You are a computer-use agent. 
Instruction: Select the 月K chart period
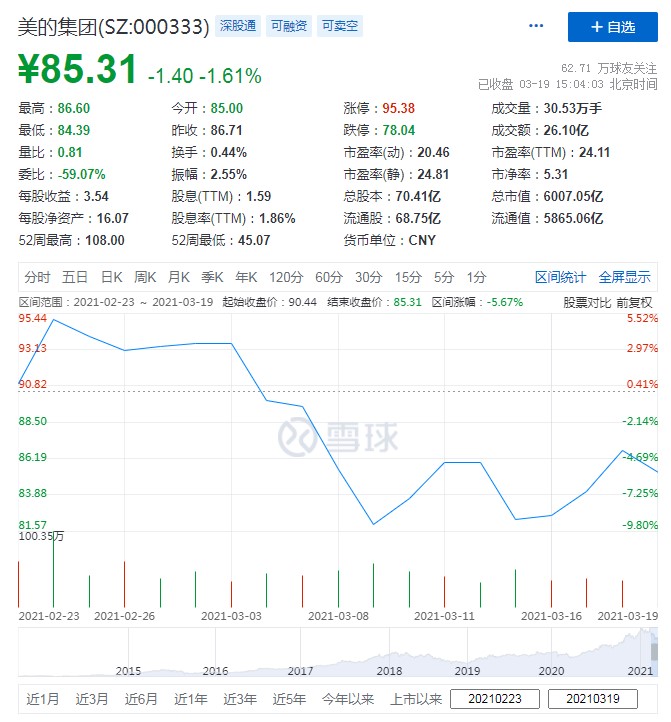pos(179,277)
